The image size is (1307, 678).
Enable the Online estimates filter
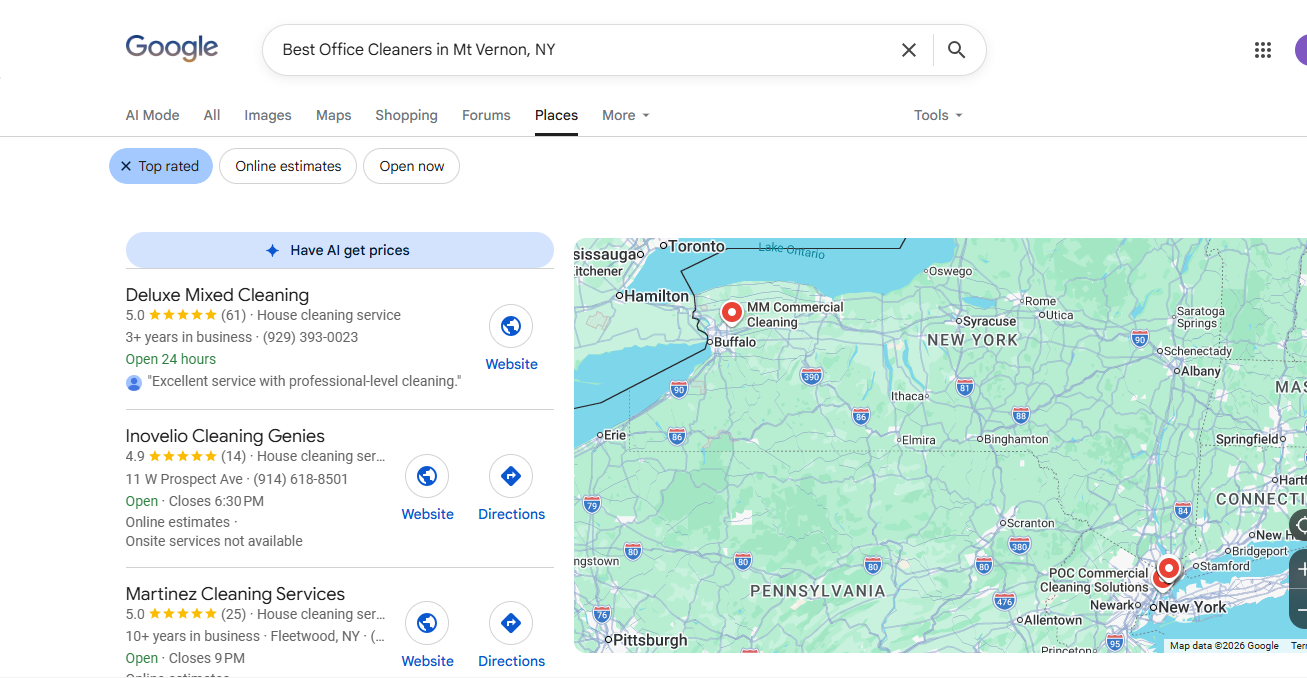tap(288, 166)
